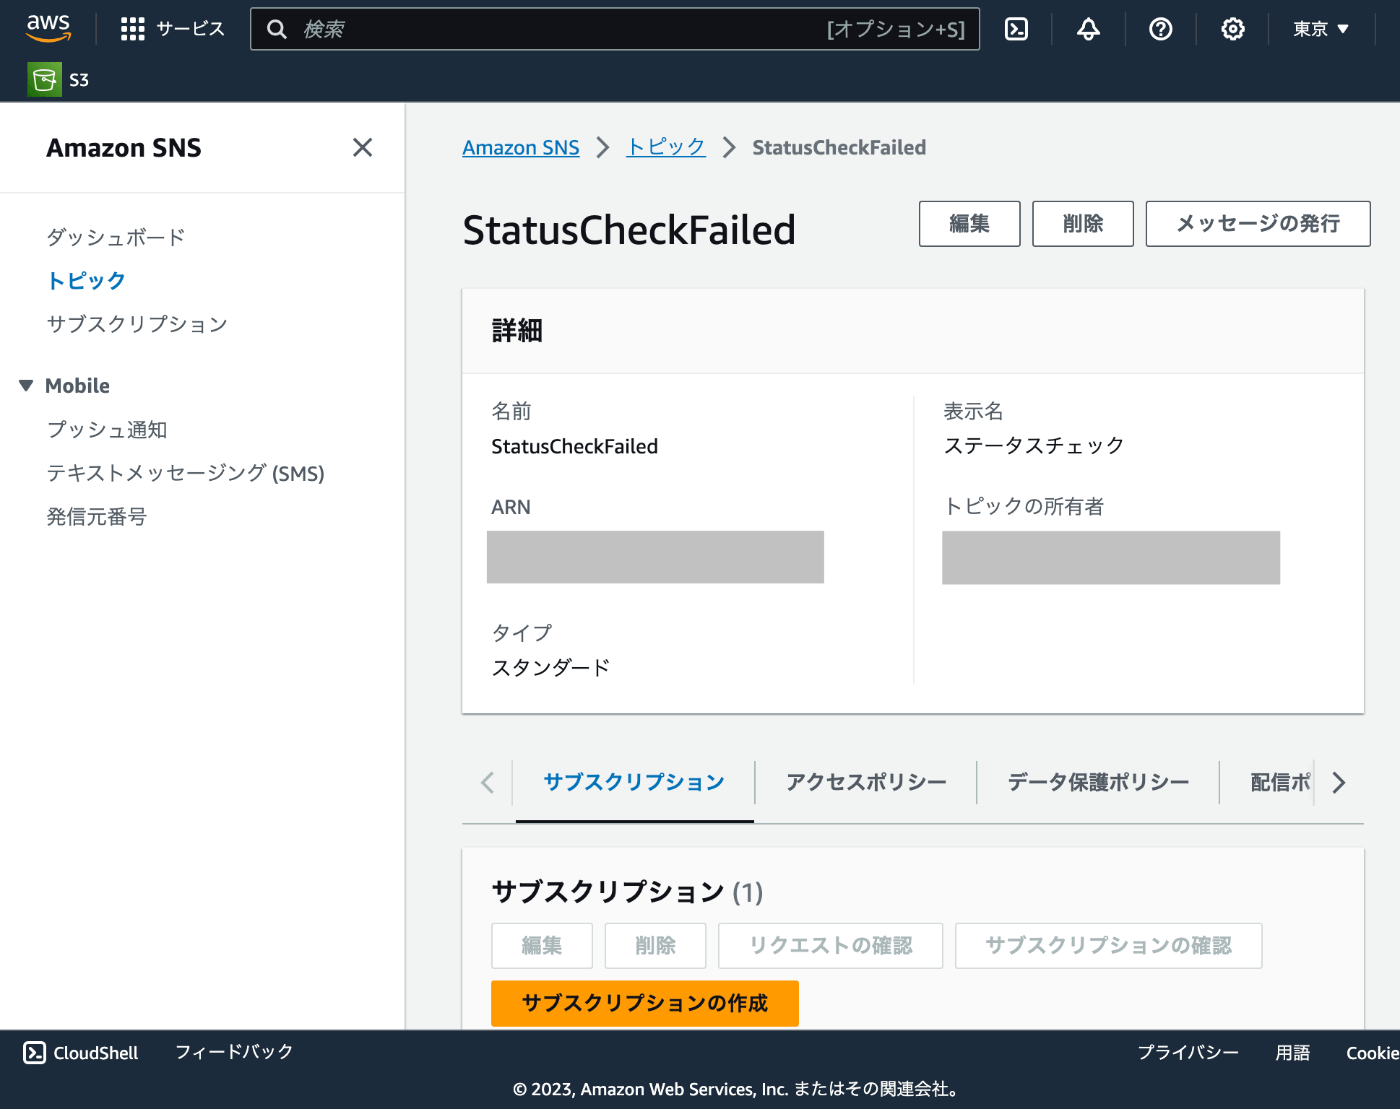
Task: Open the 東京 region dropdown
Action: click(1321, 29)
